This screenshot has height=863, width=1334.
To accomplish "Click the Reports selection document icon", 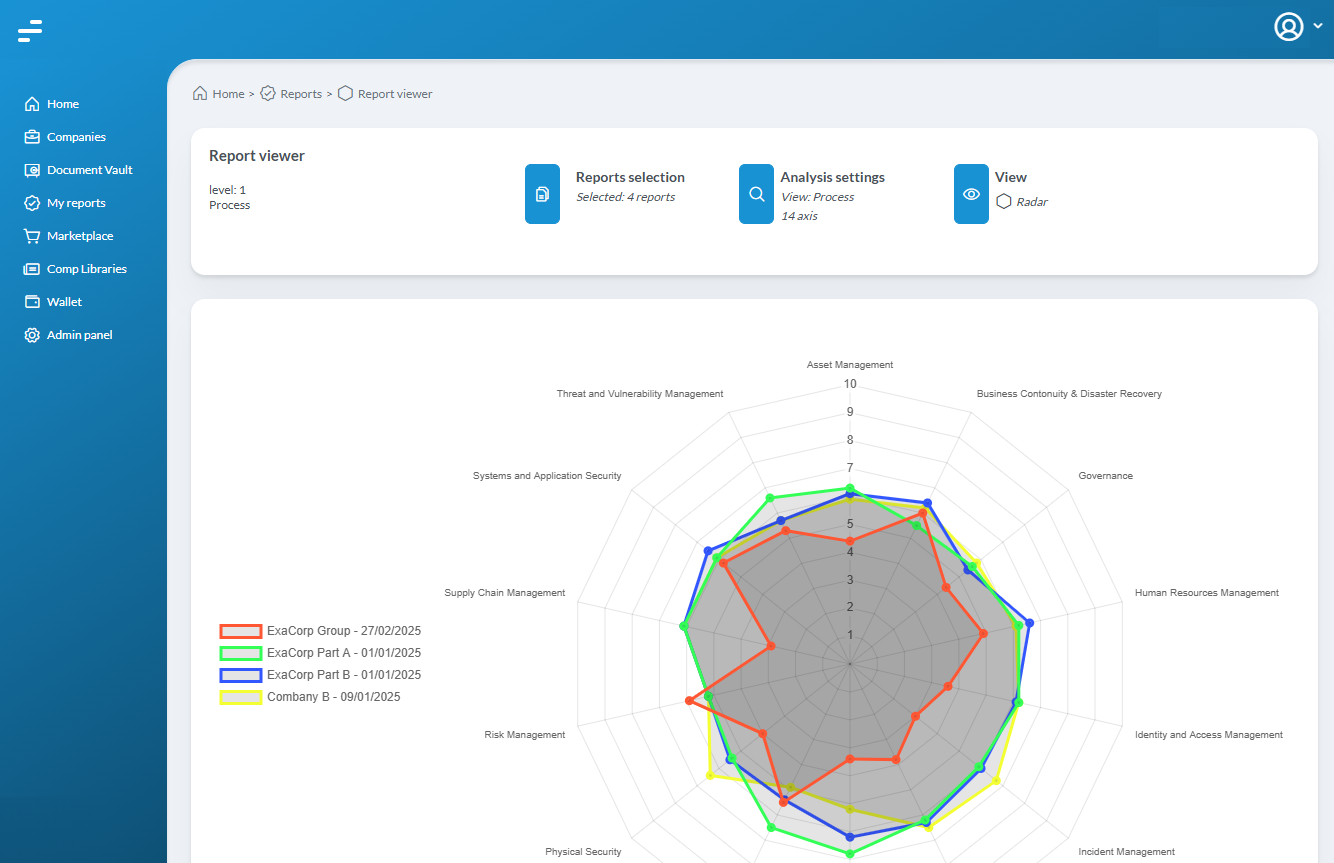I will (542, 194).
